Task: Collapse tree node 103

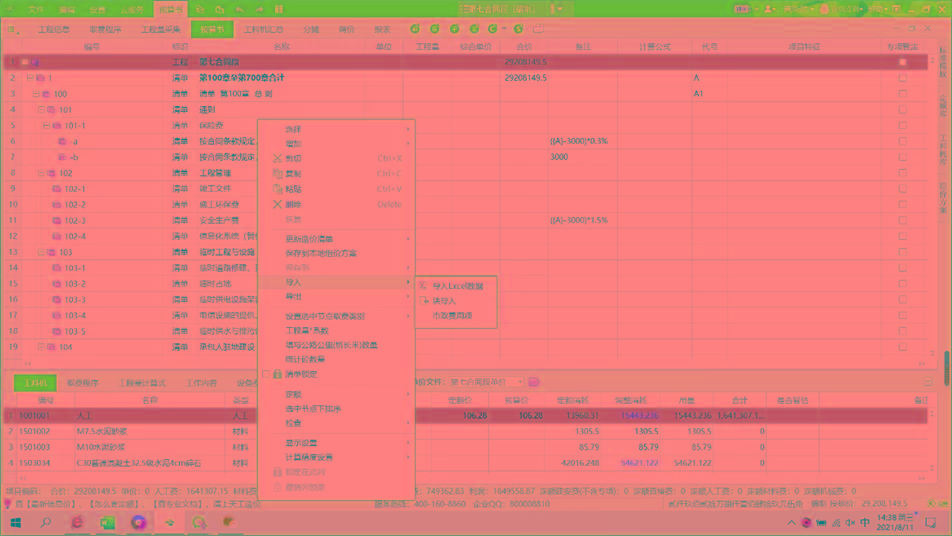Action: (x=41, y=252)
